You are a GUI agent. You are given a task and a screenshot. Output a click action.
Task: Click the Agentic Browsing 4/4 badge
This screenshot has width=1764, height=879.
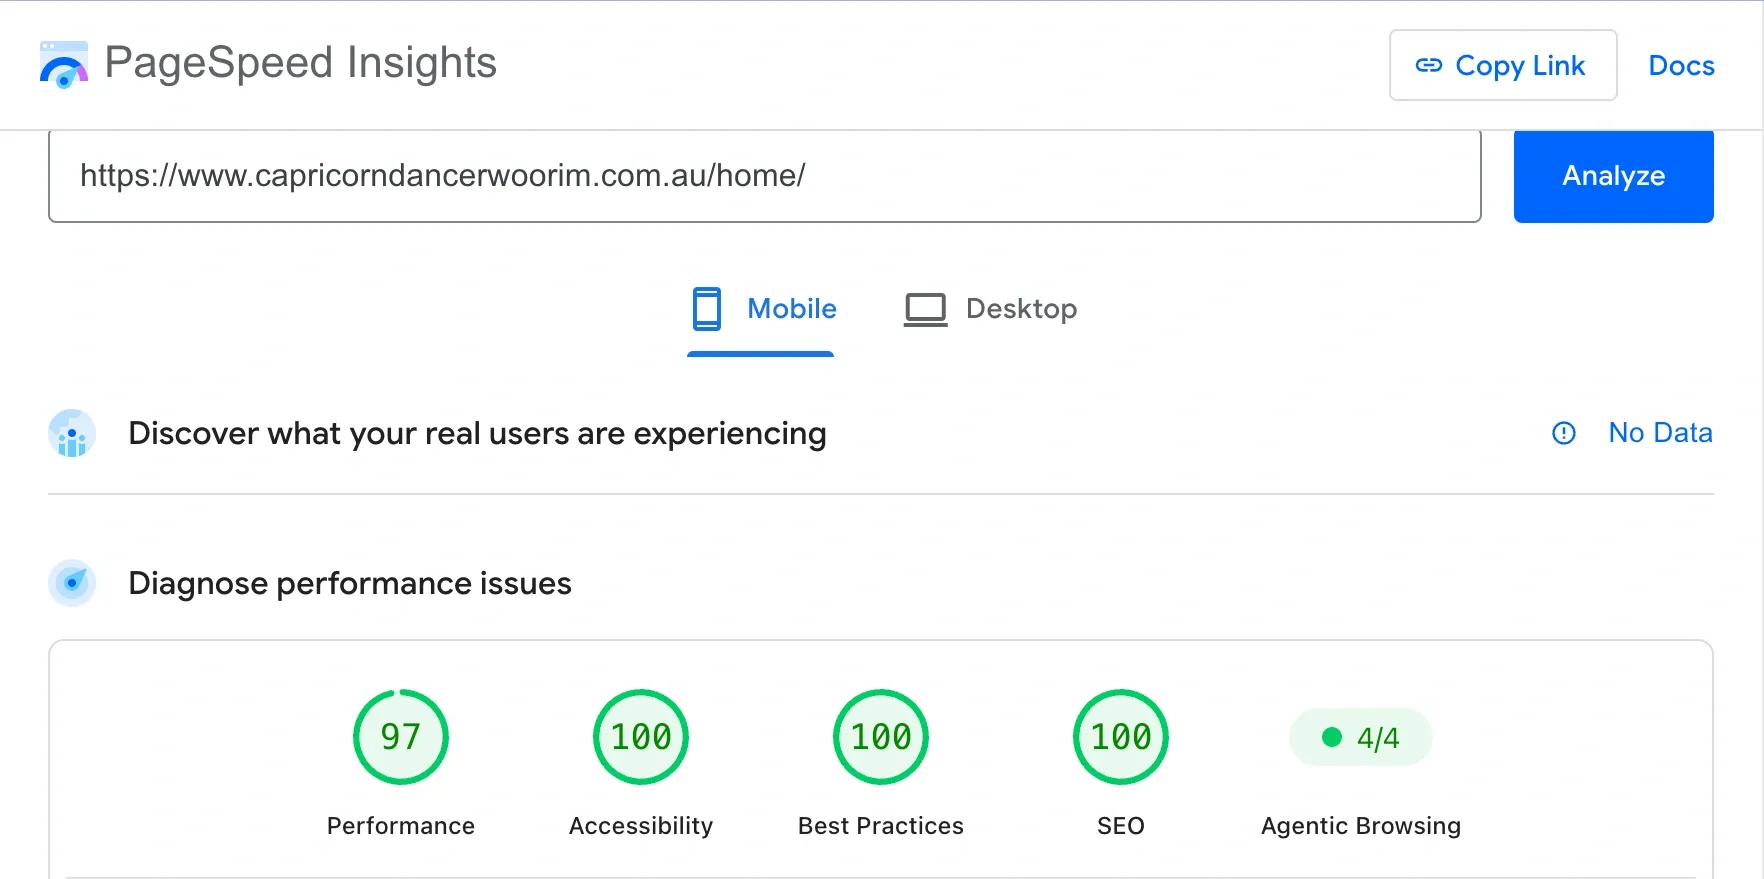pos(1361,737)
